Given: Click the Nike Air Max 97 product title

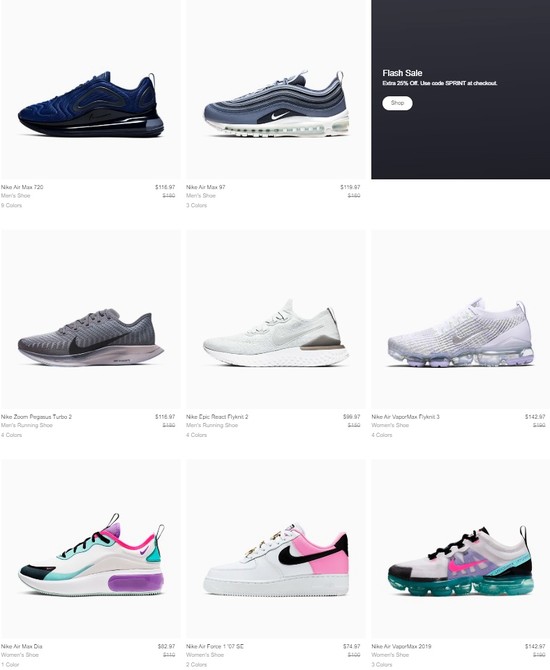Looking at the screenshot, I should point(206,187).
